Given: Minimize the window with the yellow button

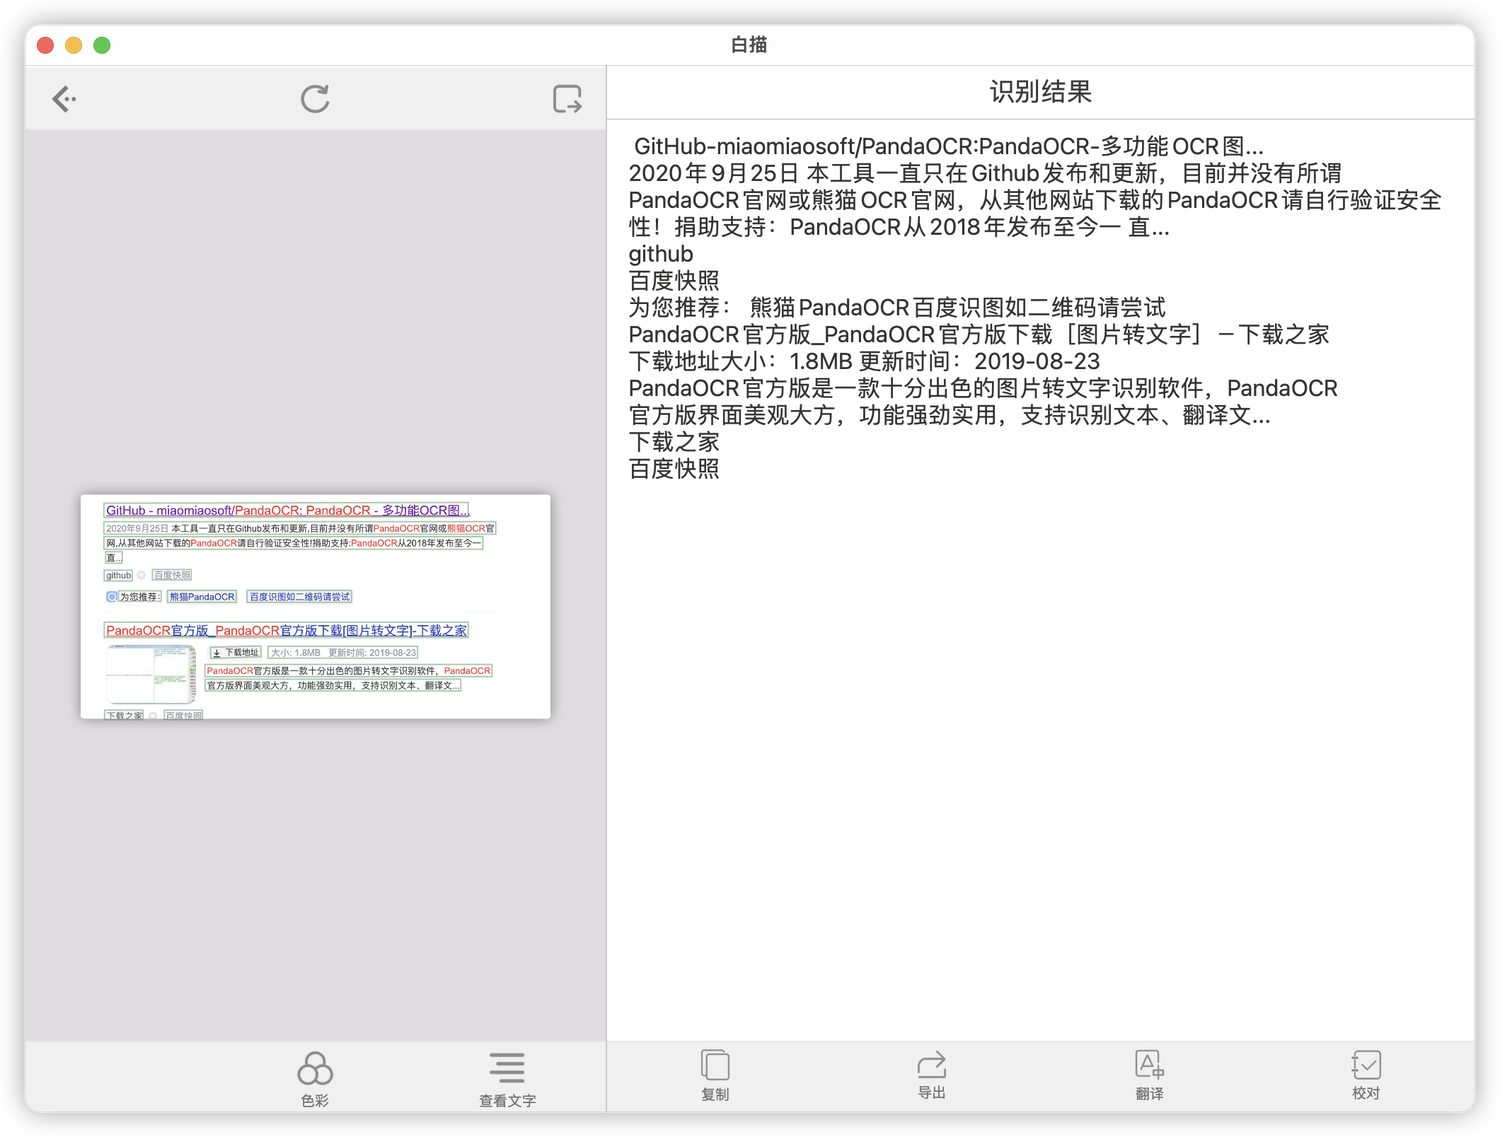Looking at the screenshot, I should [x=73, y=45].
